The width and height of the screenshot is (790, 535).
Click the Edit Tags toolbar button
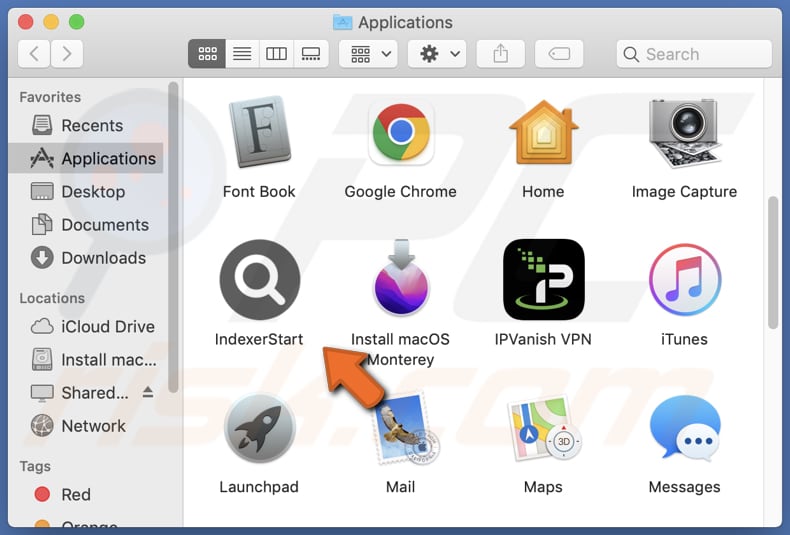tap(559, 53)
